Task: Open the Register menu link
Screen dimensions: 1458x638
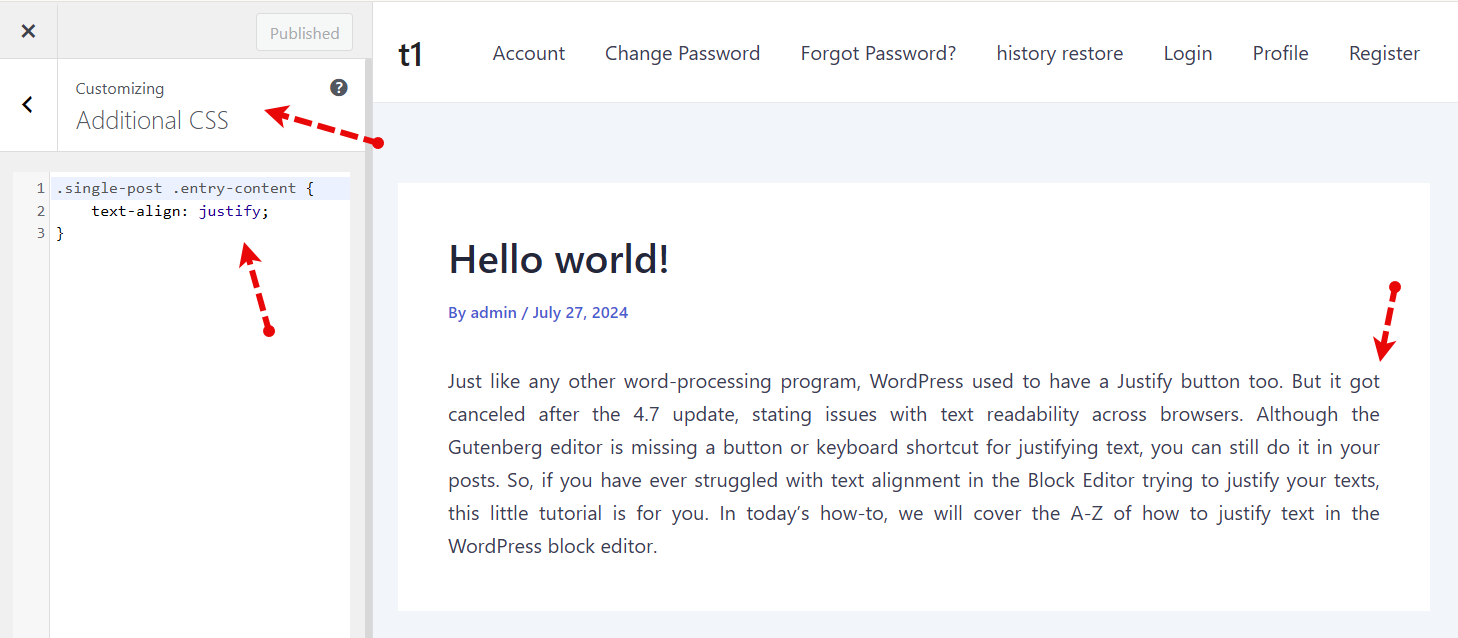Action: tap(1384, 54)
